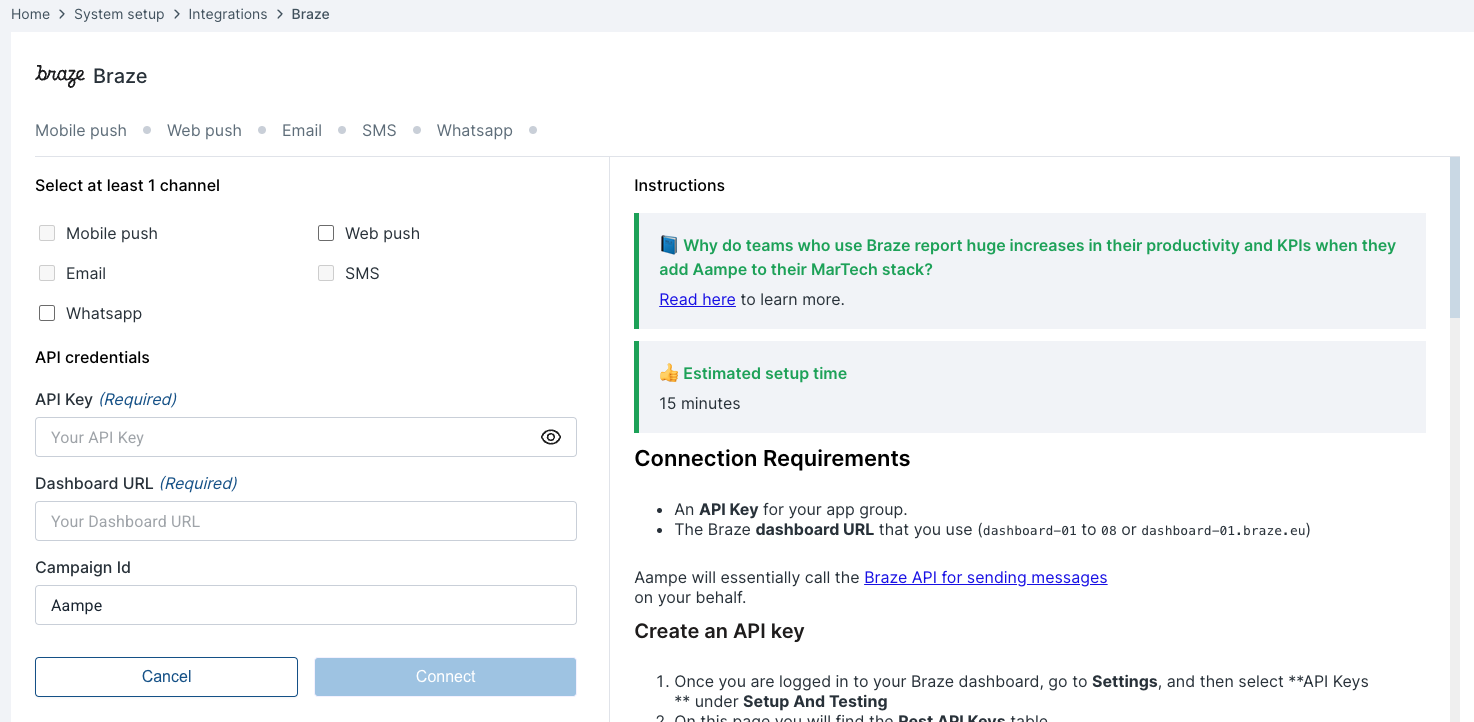Viewport: 1474px width, 722px height.
Task: Click the thumbs-up icon beside Estimated setup time
Action: click(x=669, y=373)
